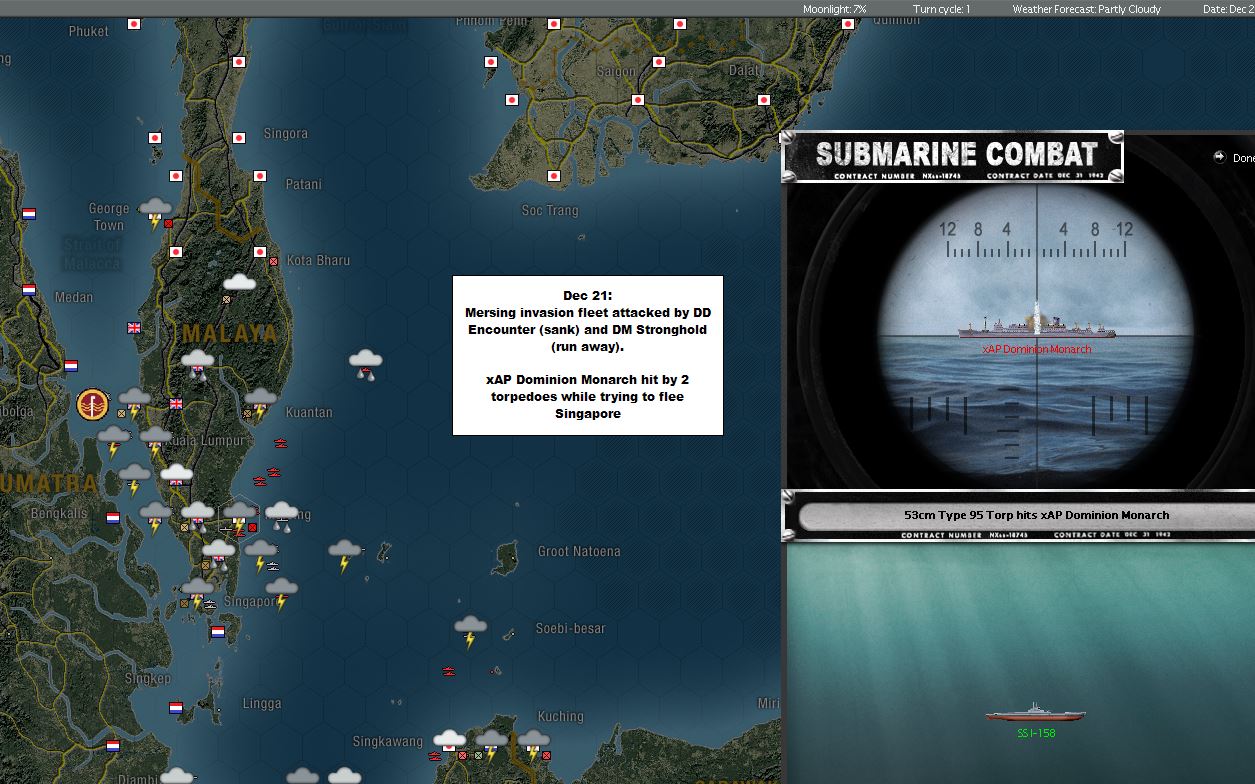This screenshot has height=784, width=1255.
Task: Click the Dutch flag left of Medan
Action: tap(29, 290)
